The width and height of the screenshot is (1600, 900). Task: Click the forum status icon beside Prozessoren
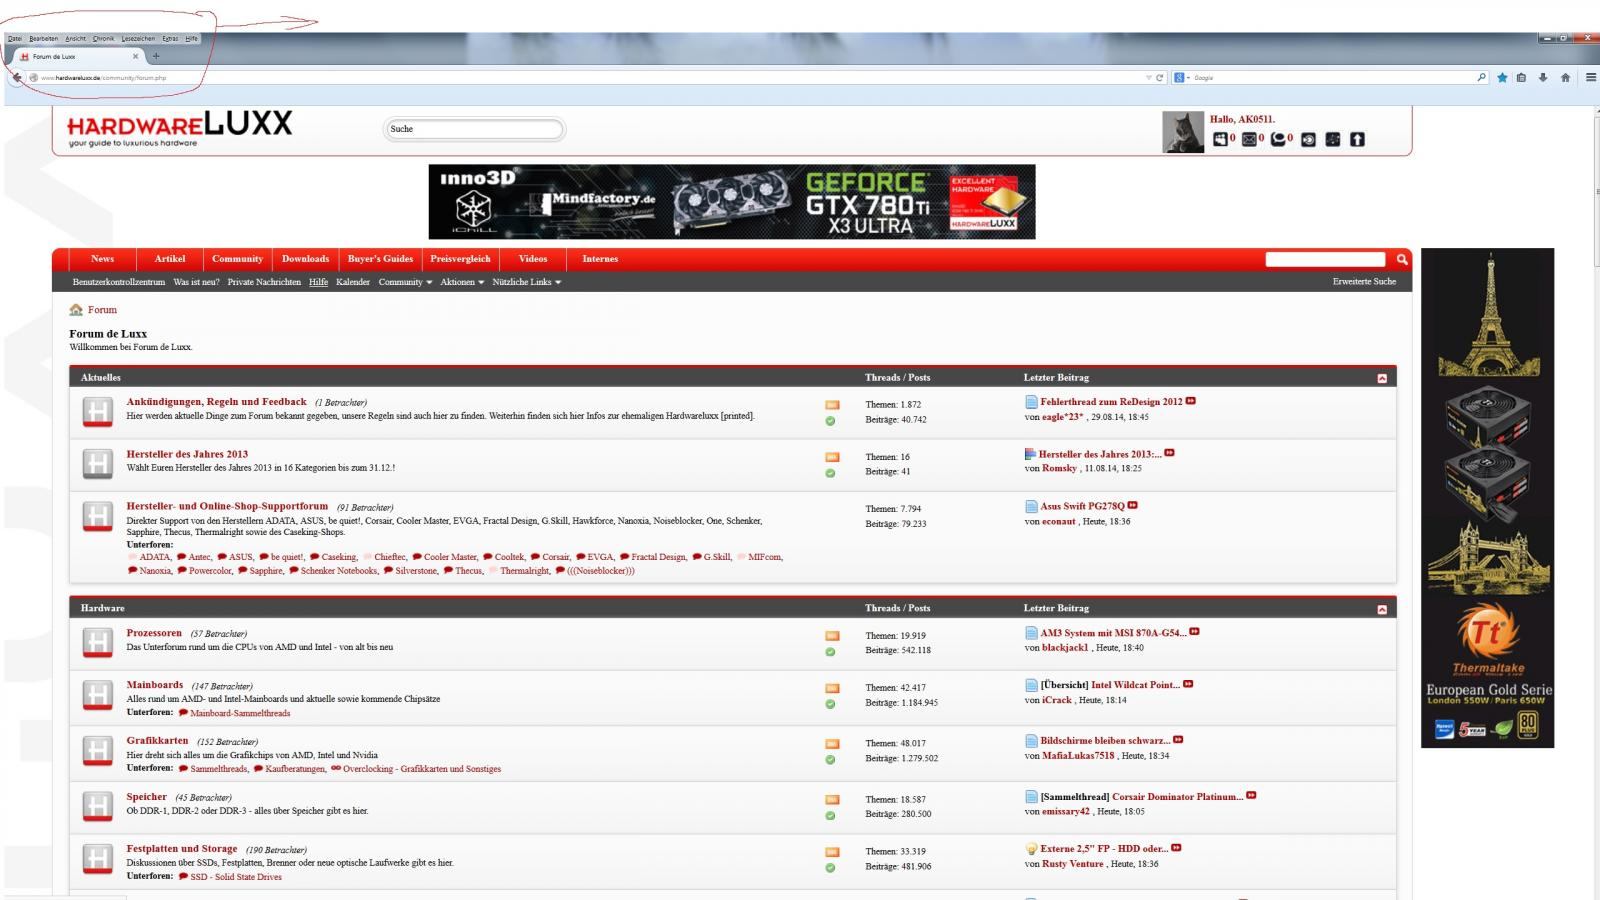(97, 642)
